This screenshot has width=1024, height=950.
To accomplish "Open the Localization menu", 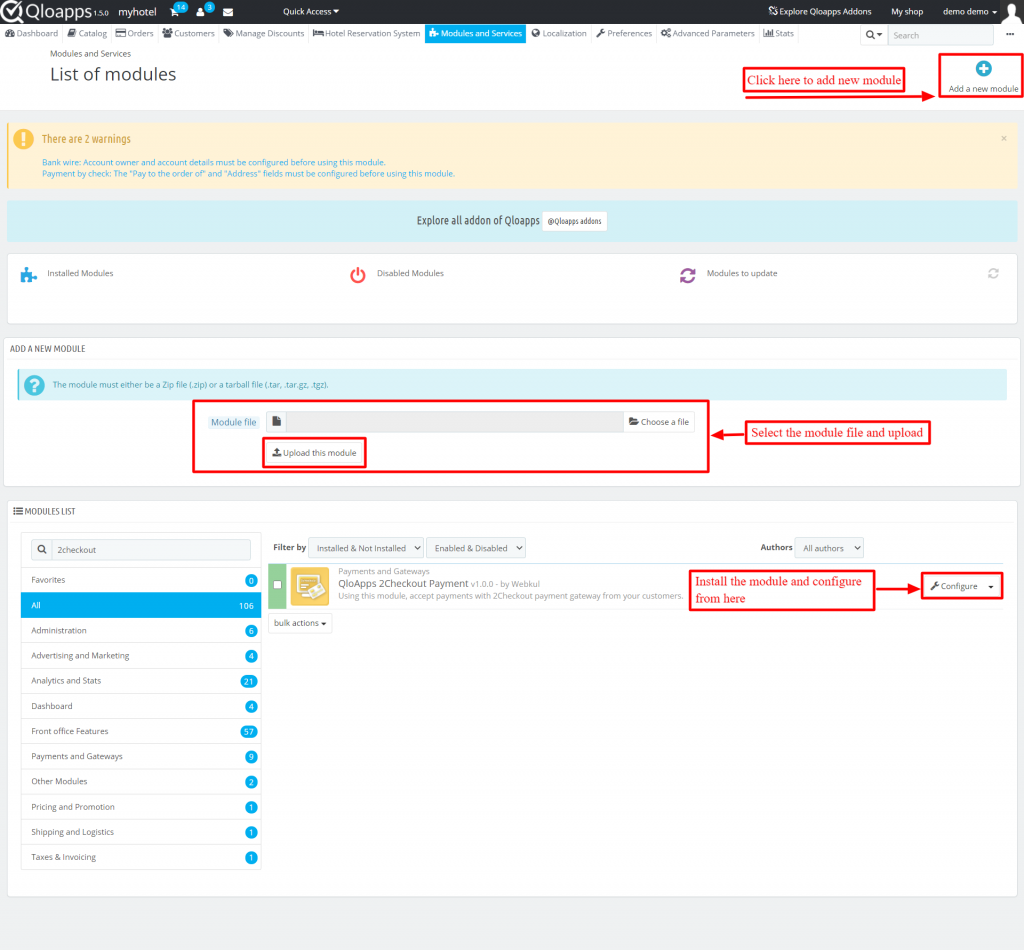I will point(559,33).
